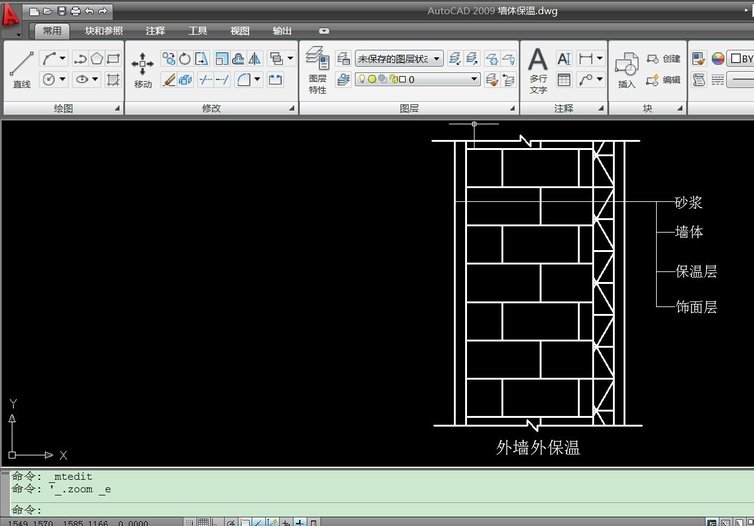Click the color wheel object color icon

click(x=718, y=59)
